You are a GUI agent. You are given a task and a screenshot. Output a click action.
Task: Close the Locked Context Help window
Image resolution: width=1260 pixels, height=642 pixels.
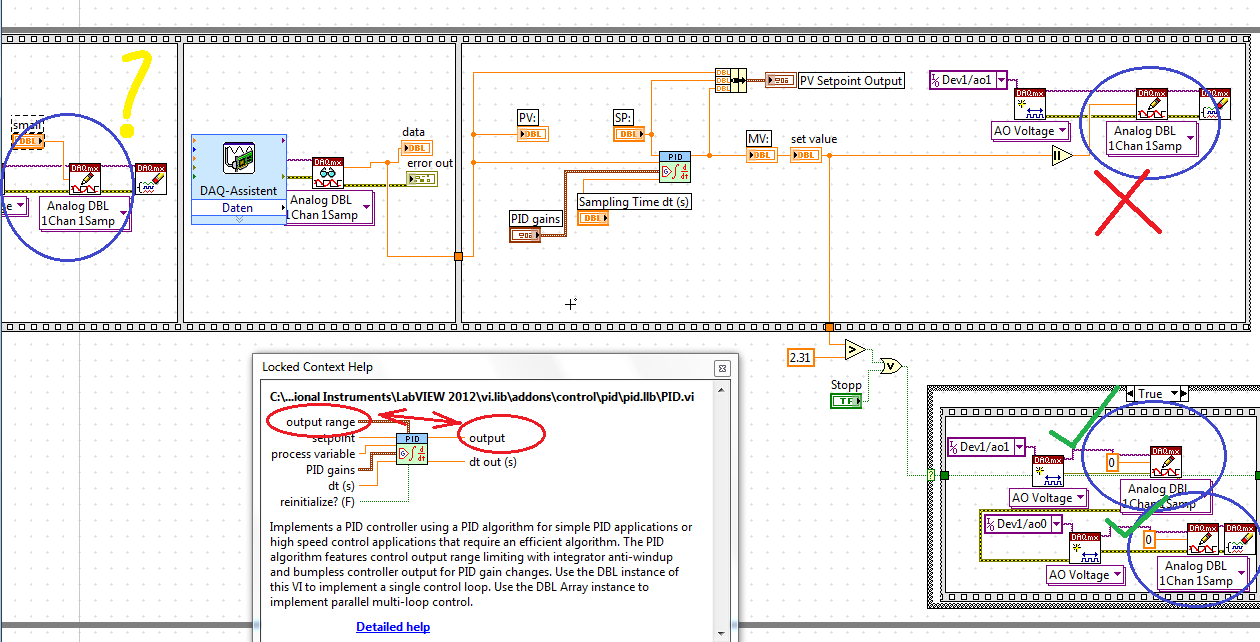(722, 367)
